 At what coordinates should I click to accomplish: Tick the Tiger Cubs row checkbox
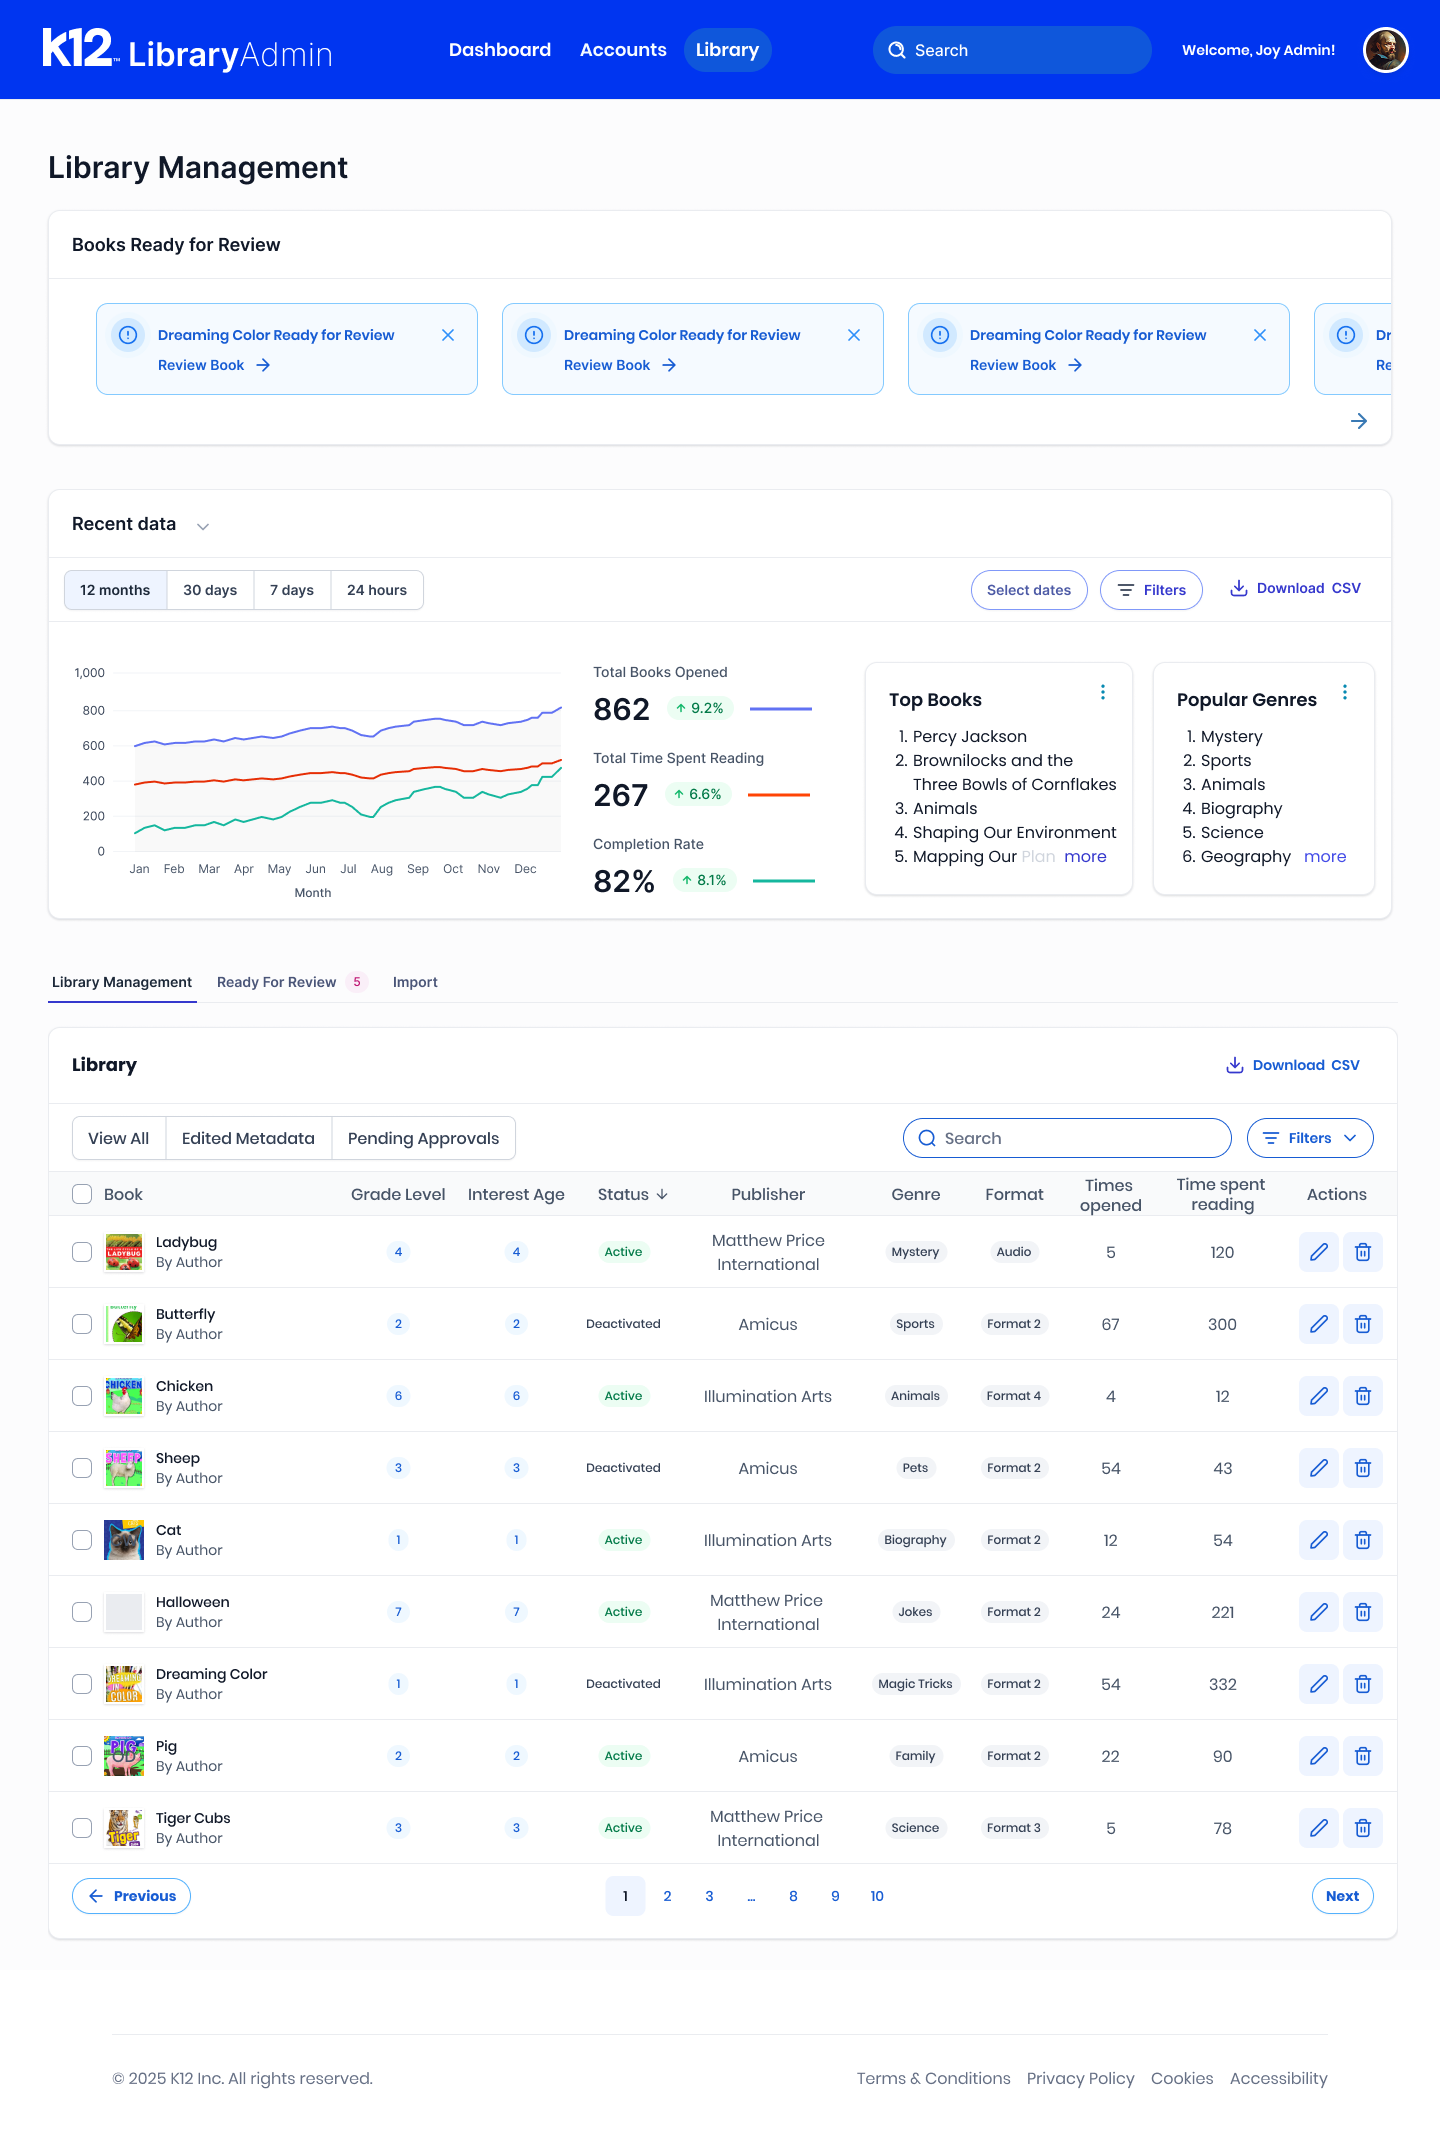click(x=82, y=1828)
